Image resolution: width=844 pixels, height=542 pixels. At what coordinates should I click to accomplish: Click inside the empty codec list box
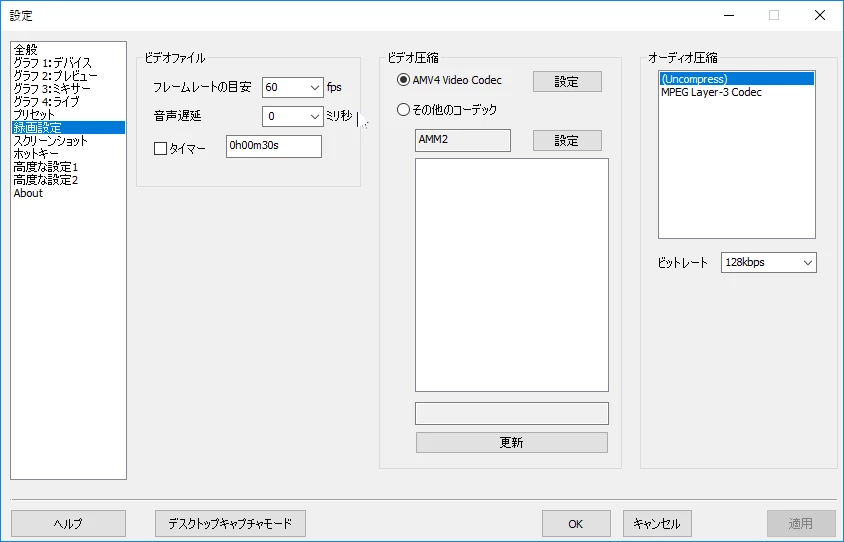click(x=512, y=275)
